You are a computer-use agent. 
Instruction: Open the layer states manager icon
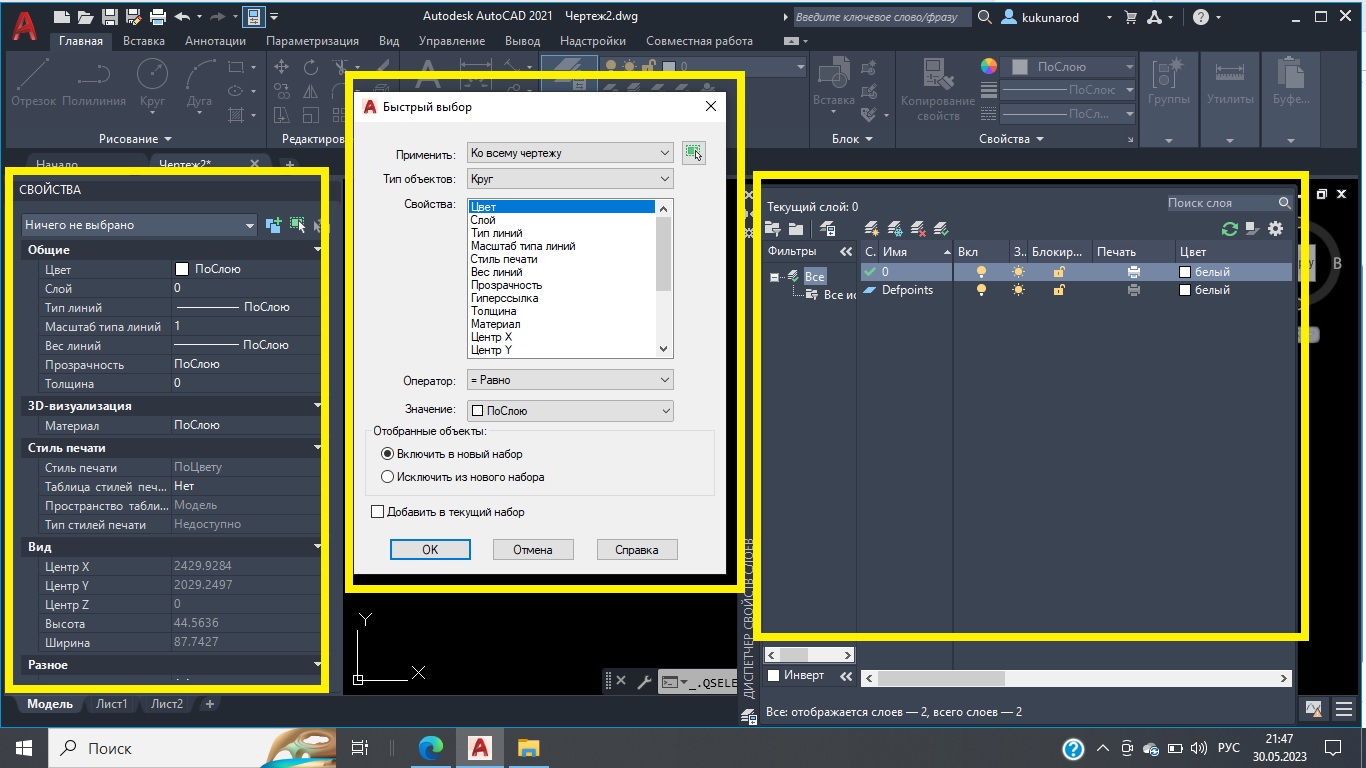pyautogui.click(x=827, y=229)
